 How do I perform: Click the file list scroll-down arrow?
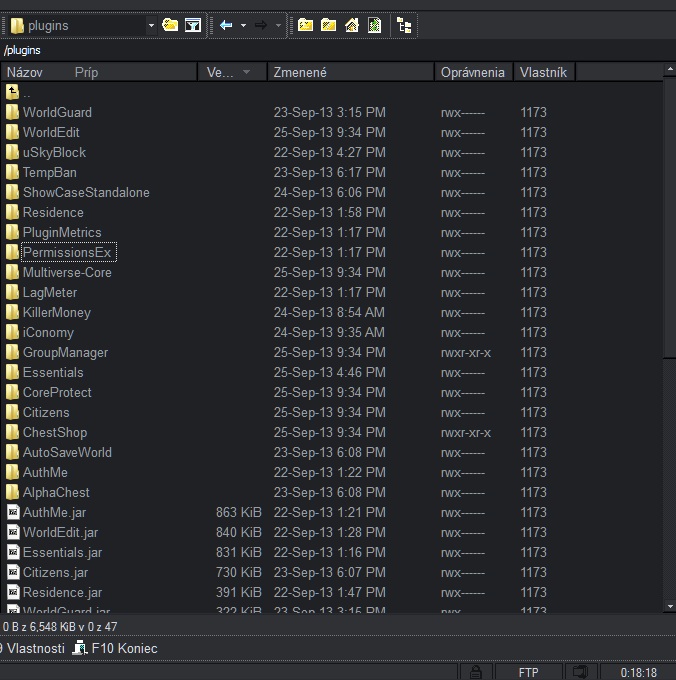[x=669, y=606]
